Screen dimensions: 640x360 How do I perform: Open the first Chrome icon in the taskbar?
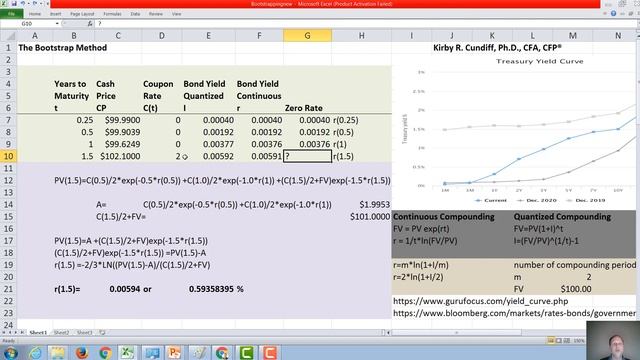[105, 353]
